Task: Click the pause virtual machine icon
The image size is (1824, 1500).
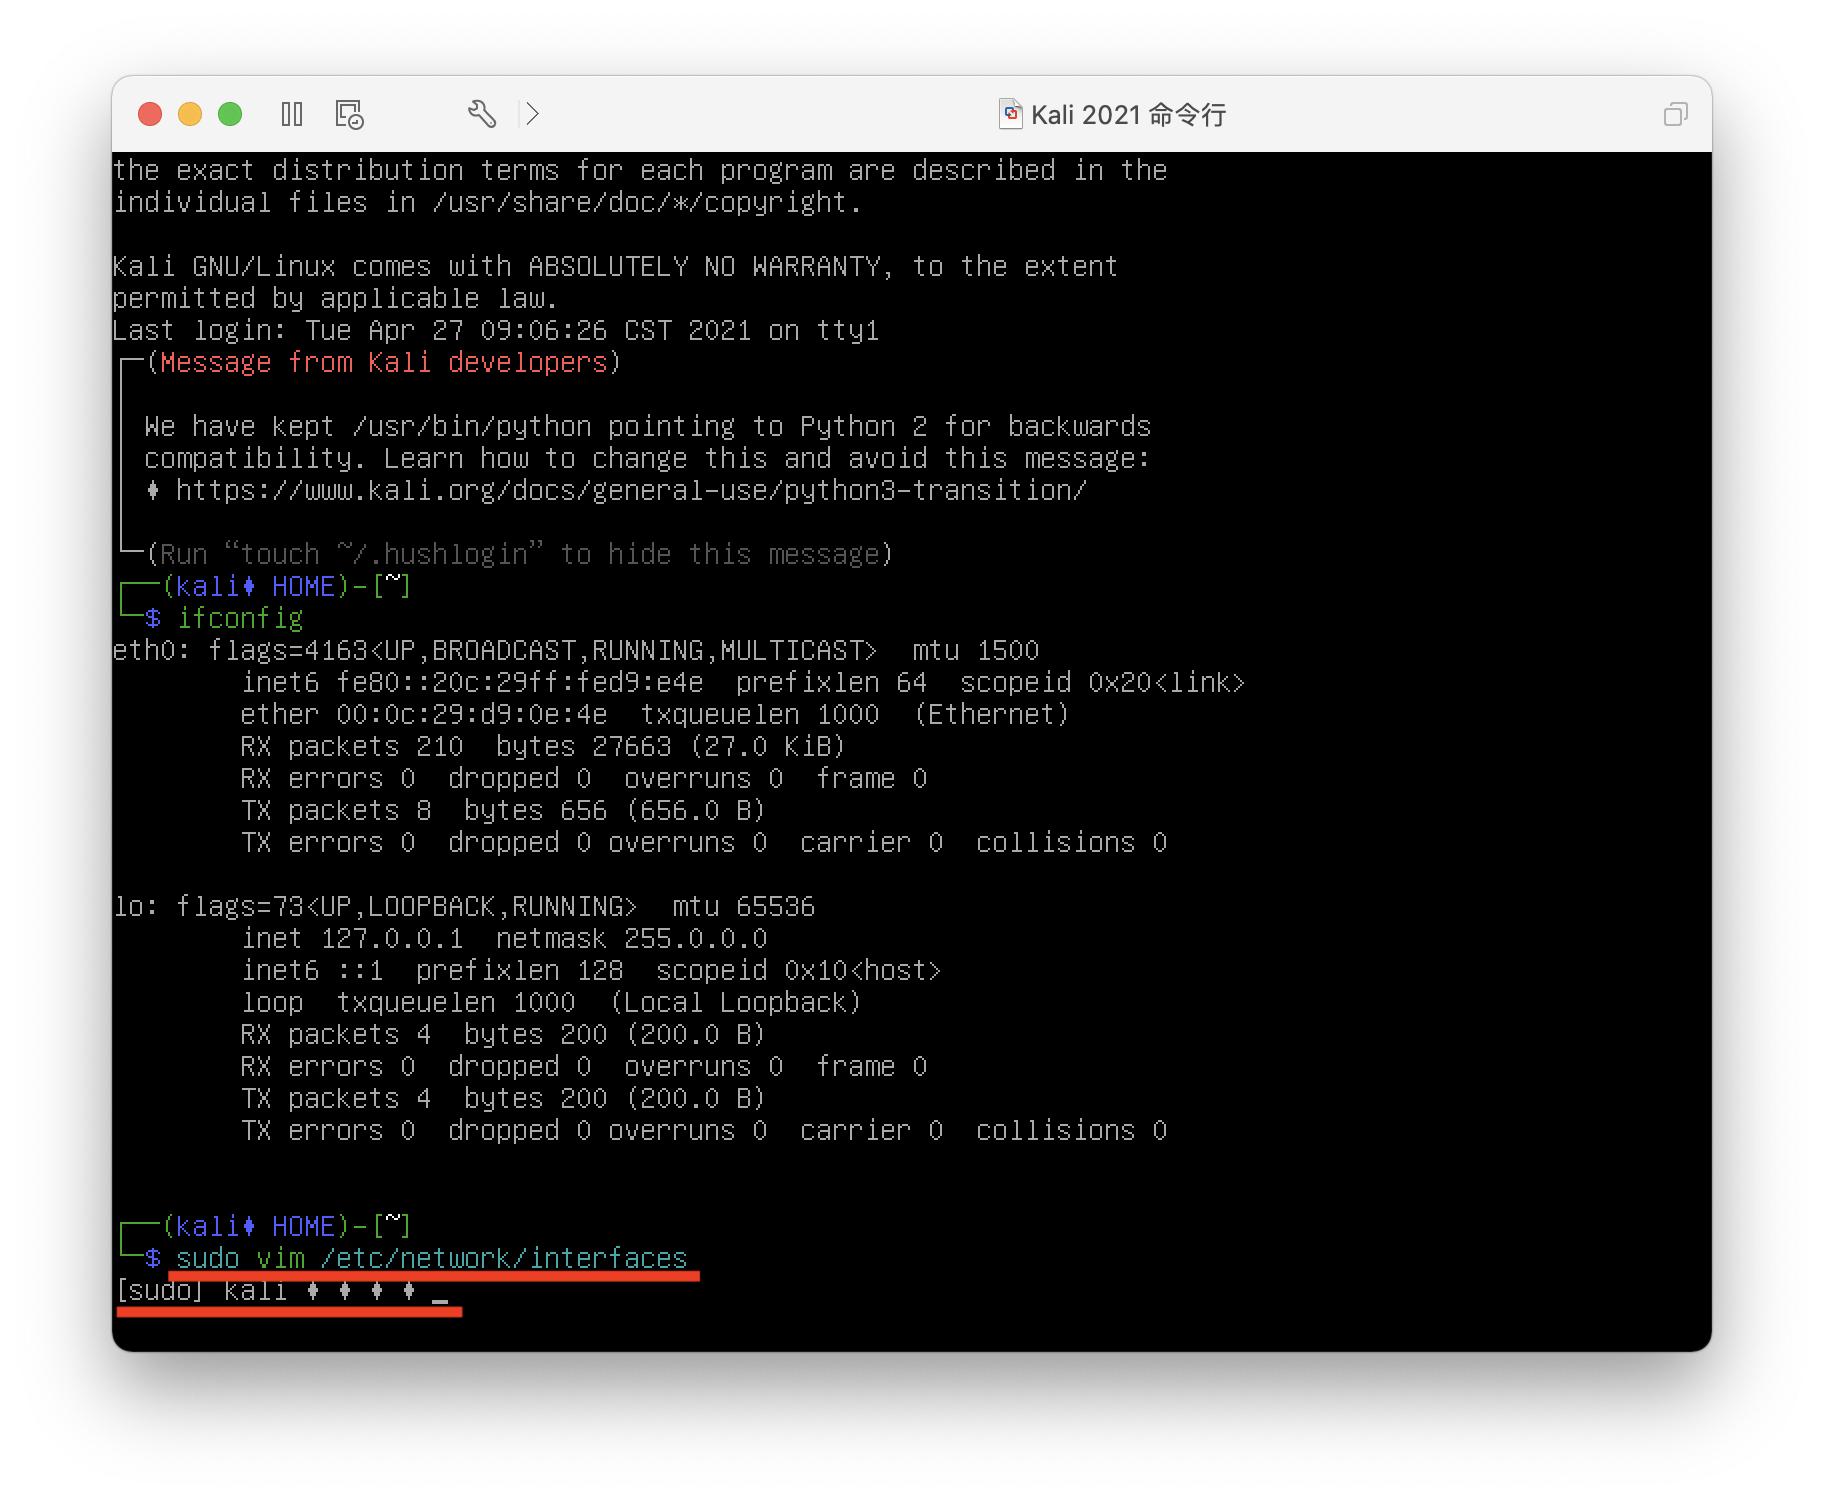Action: [x=292, y=114]
